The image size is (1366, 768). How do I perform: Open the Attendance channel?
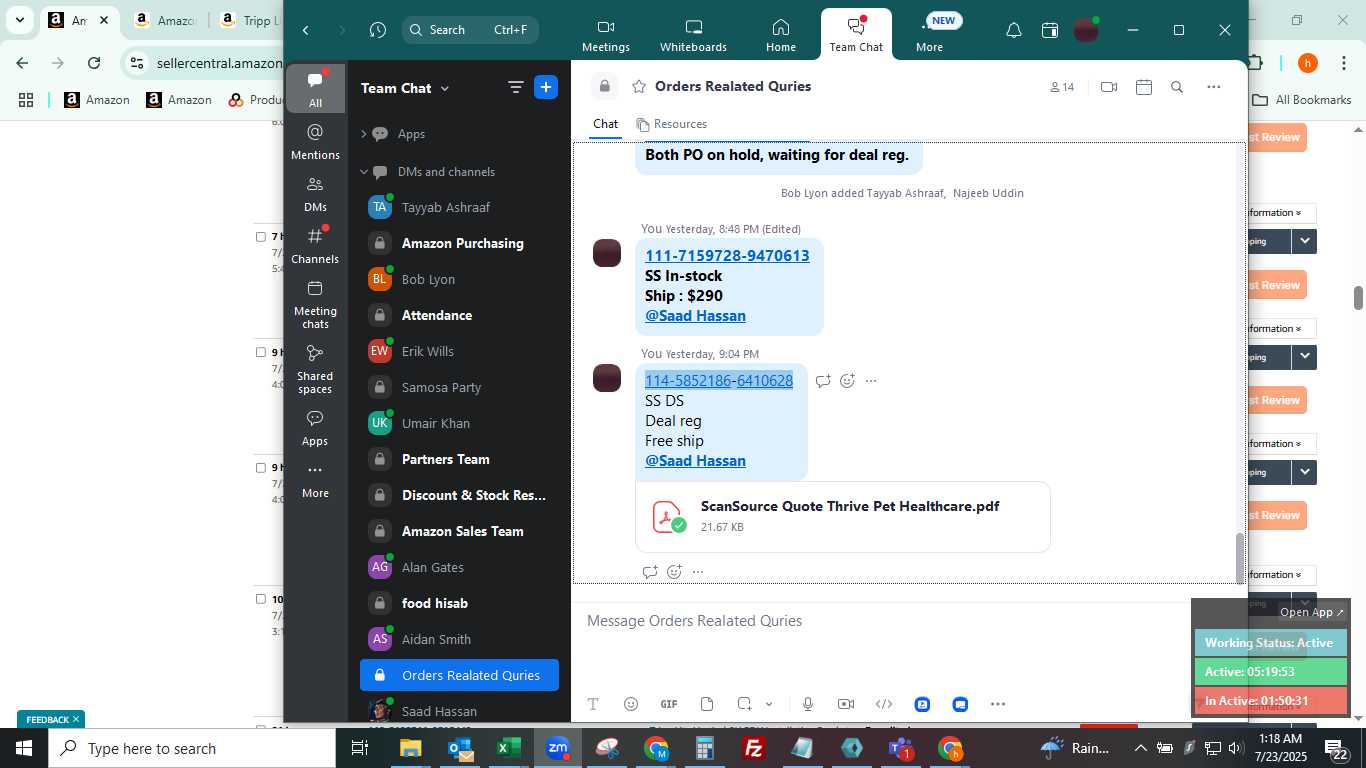(x=459, y=315)
